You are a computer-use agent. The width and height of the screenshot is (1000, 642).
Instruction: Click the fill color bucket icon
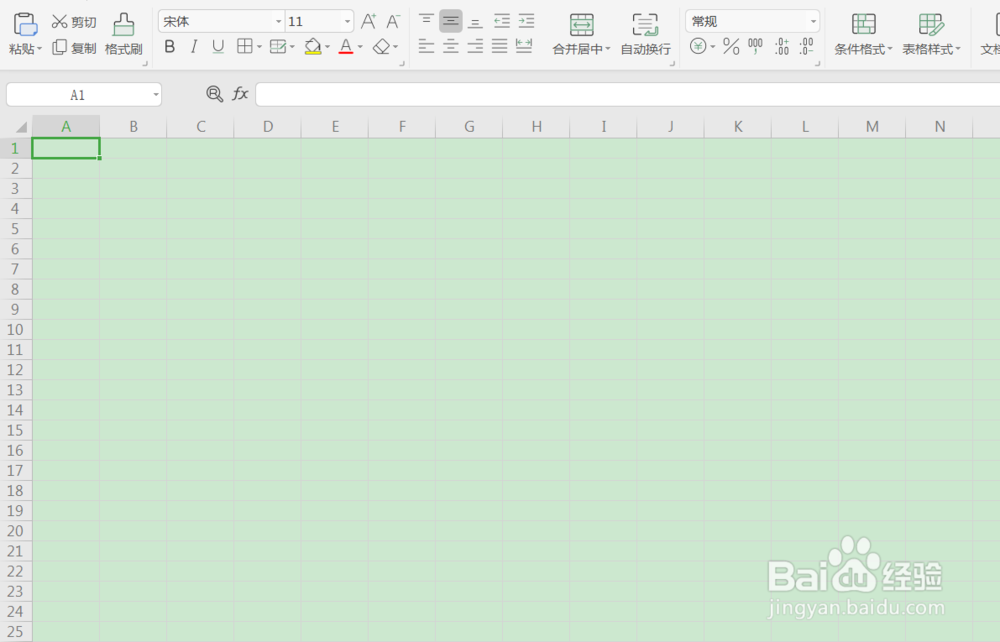pos(312,47)
